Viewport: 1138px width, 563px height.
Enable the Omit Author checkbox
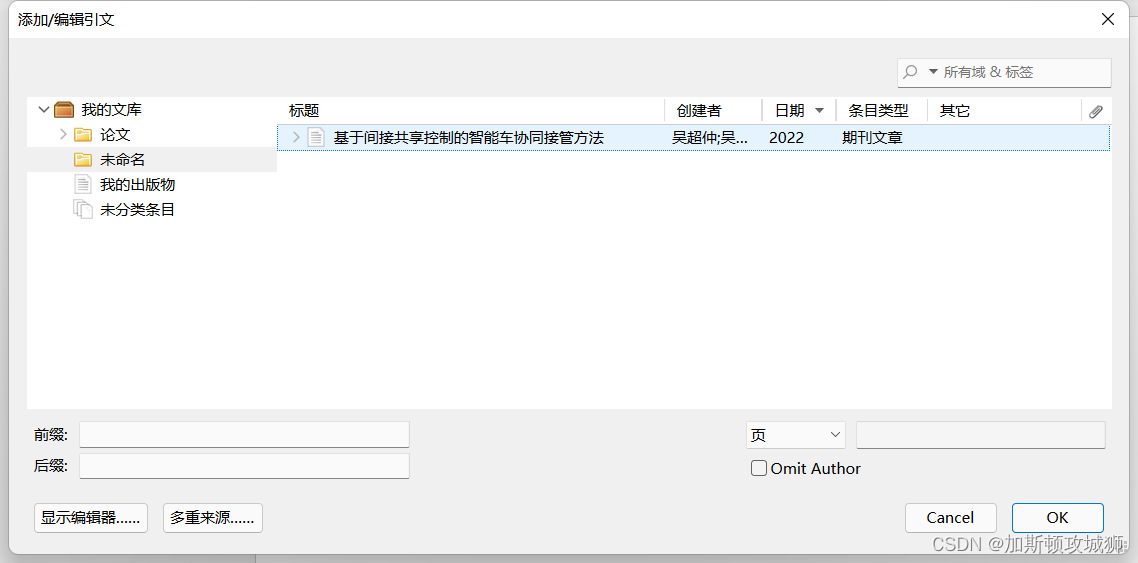[758, 469]
